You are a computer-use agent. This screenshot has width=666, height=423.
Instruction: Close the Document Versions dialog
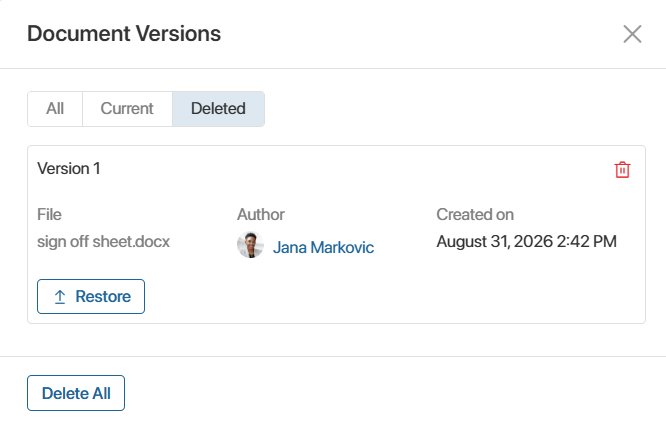click(x=632, y=34)
